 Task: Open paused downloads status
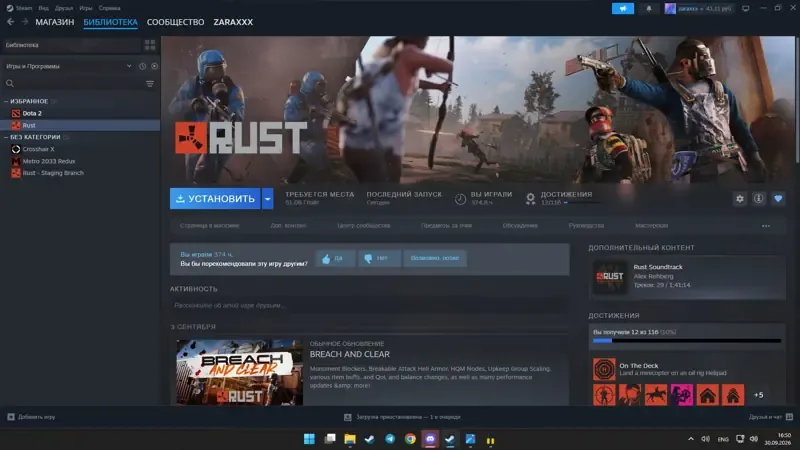click(403, 417)
